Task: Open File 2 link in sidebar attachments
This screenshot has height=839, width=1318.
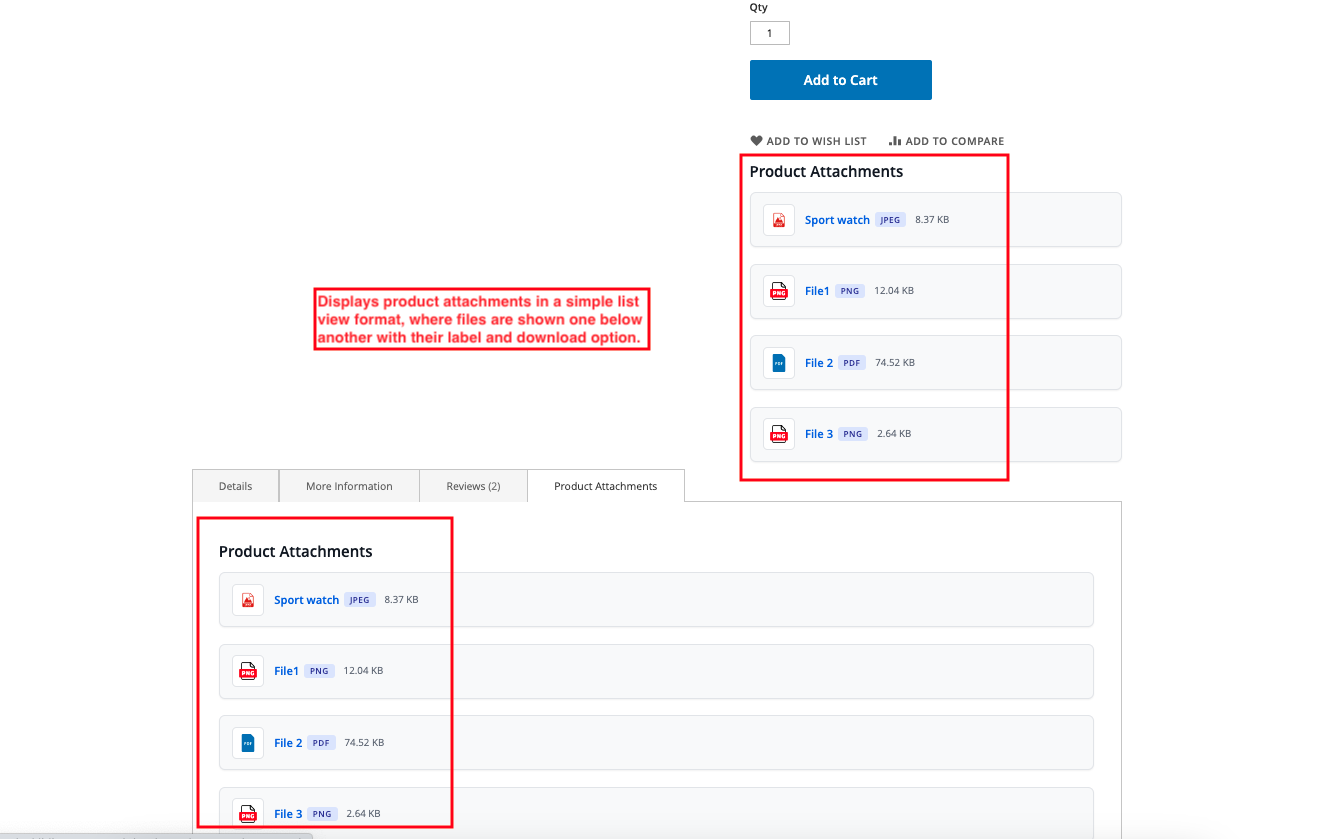Action: click(818, 363)
